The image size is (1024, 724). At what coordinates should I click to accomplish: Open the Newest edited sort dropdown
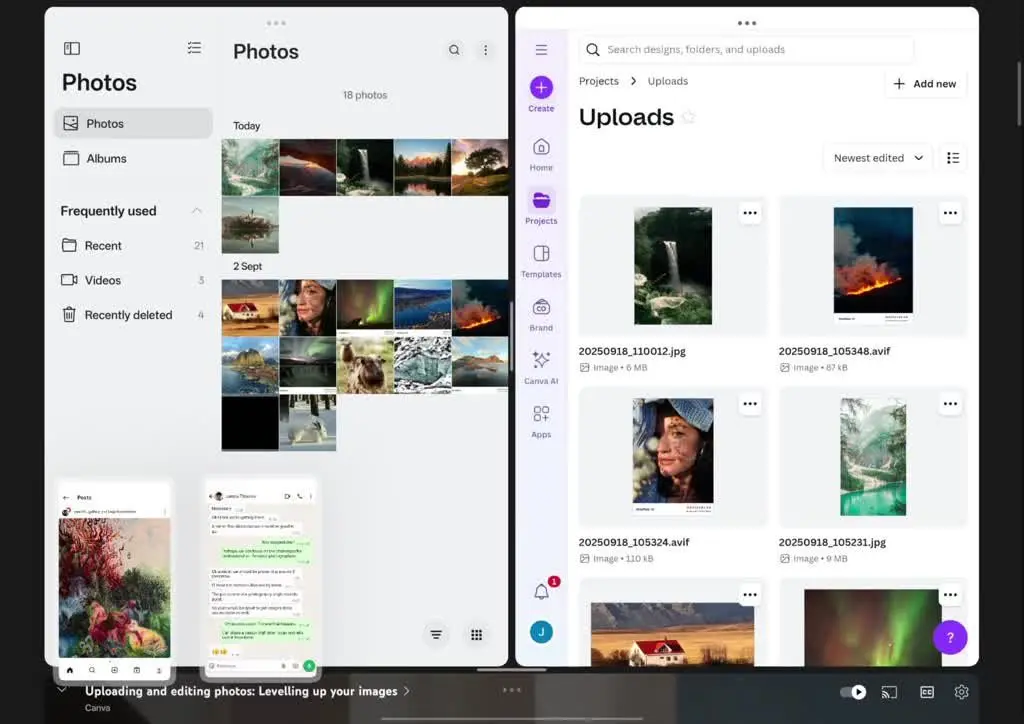[x=877, y=158]
